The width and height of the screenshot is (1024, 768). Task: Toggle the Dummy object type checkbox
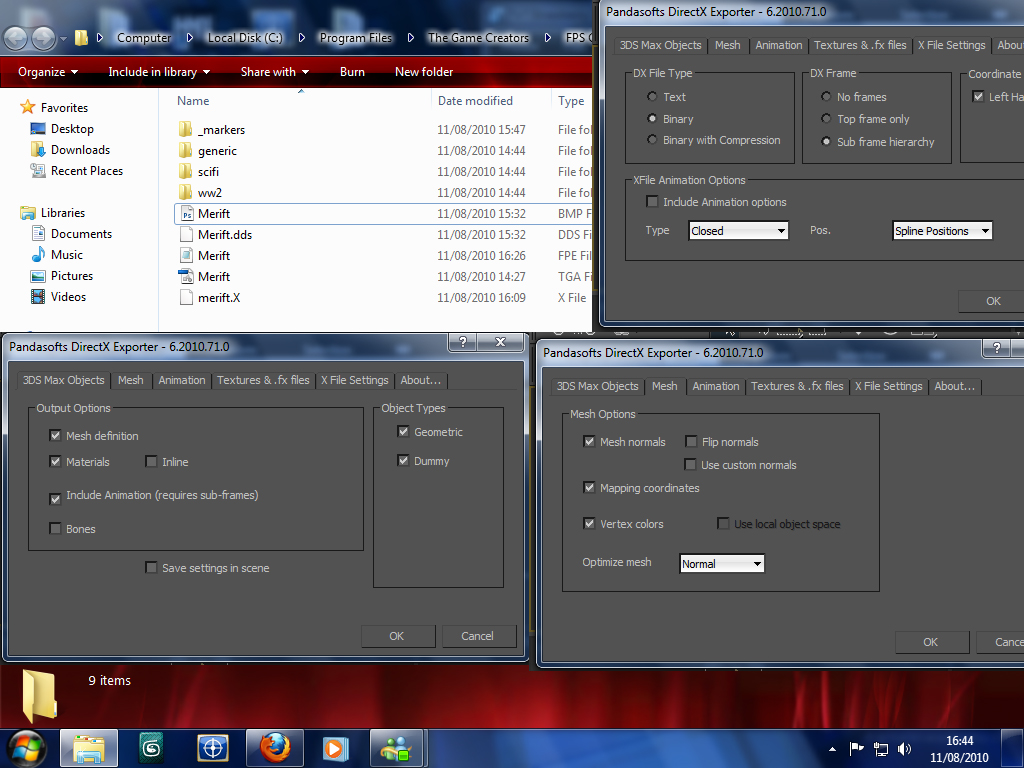coord(403,460)
